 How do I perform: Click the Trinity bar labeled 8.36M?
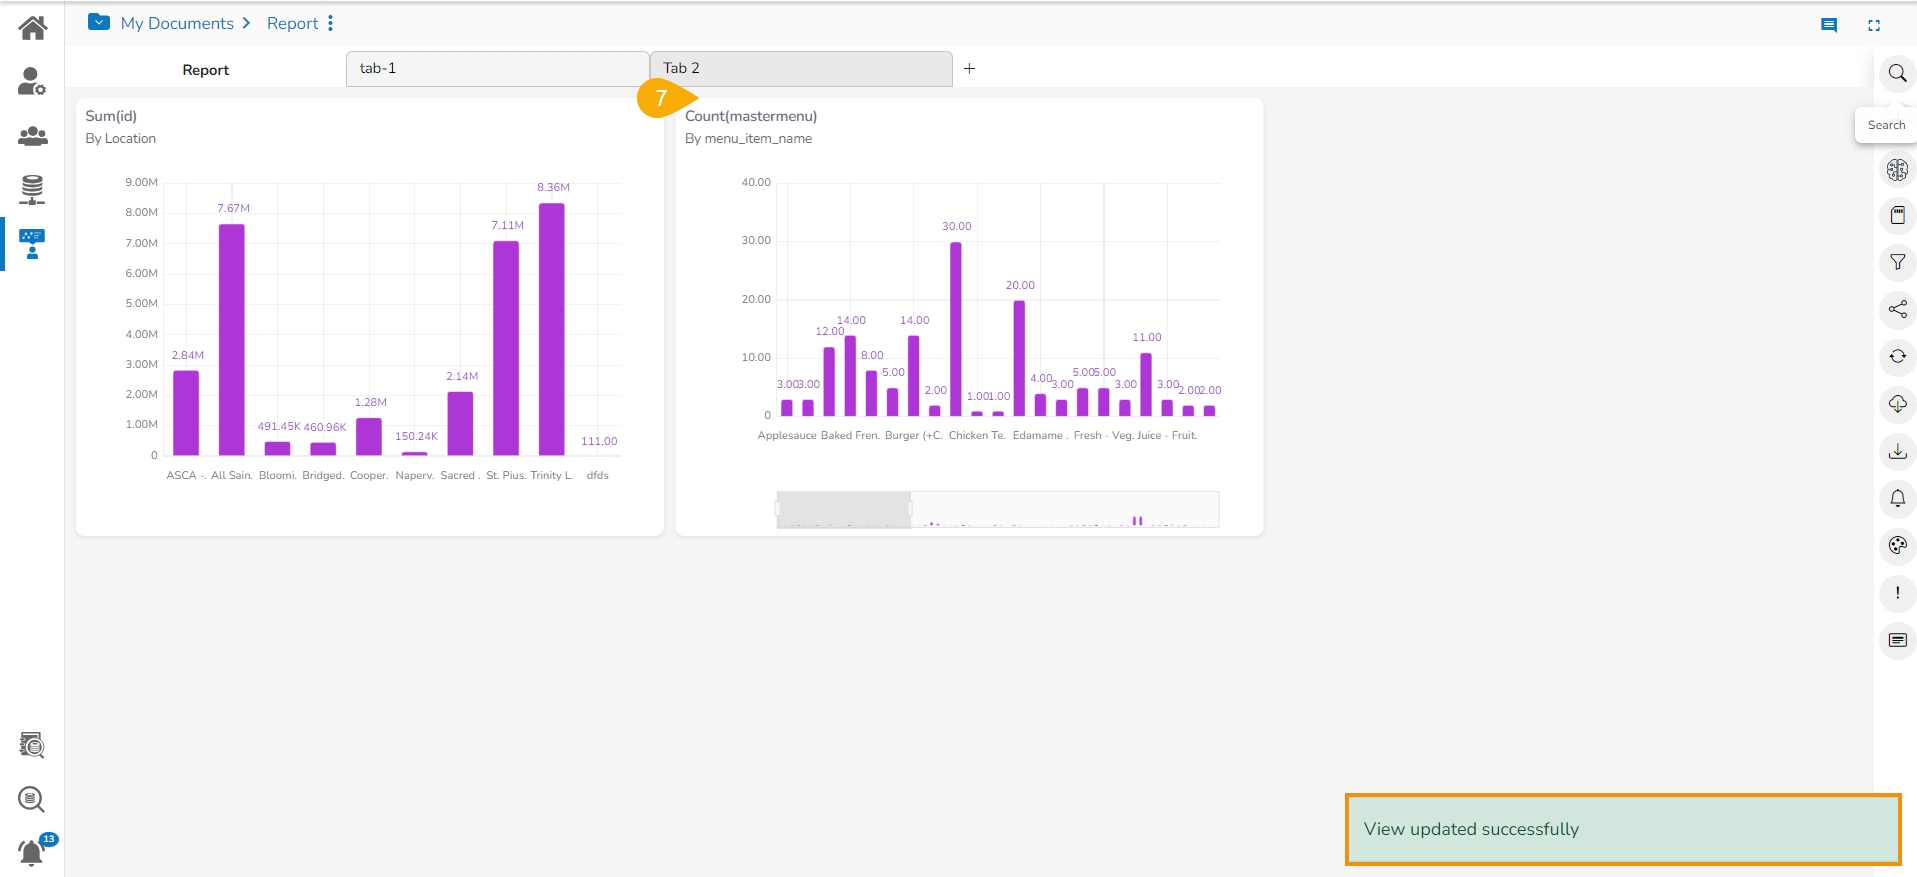click(551, 329)
